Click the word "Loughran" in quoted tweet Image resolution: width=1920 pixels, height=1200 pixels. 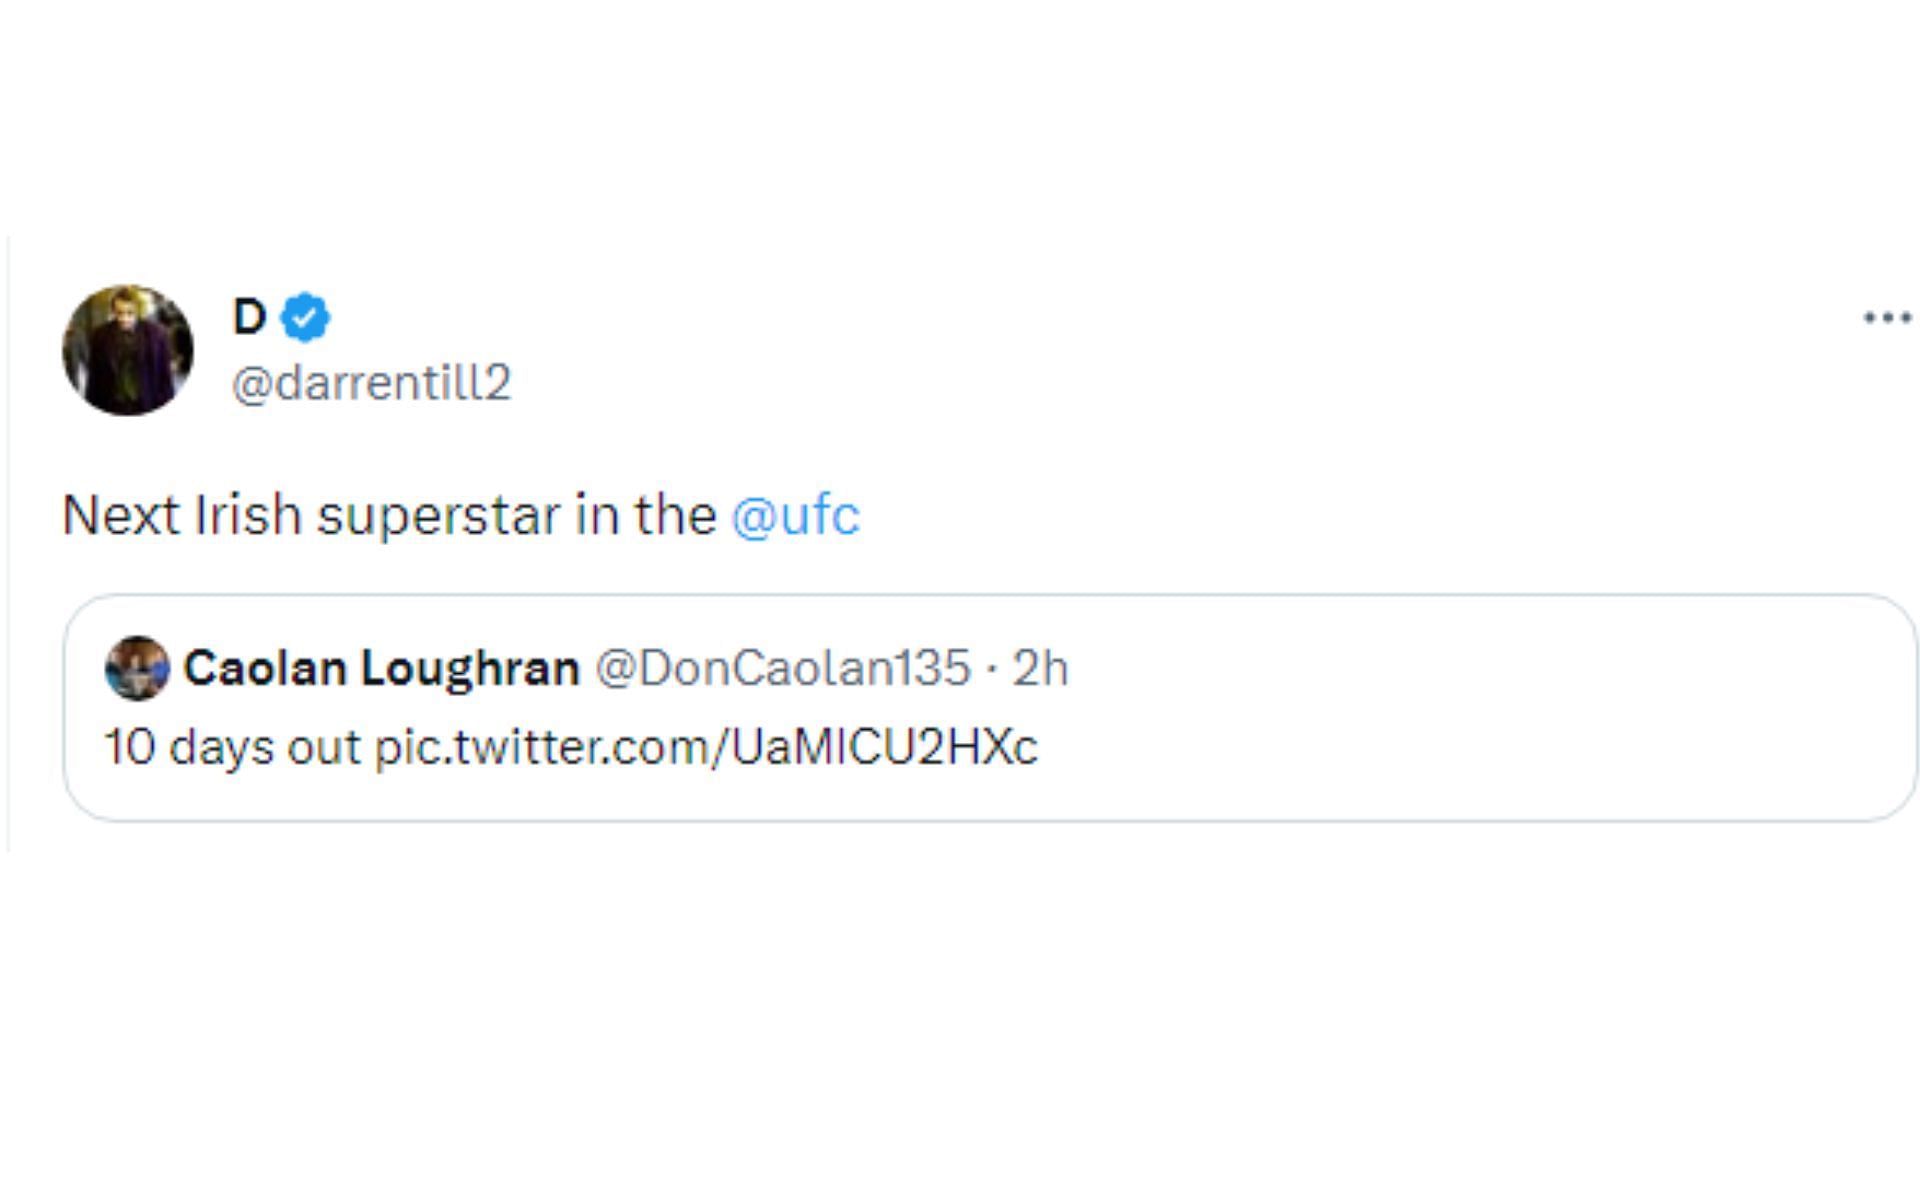(x=470, y=668)
